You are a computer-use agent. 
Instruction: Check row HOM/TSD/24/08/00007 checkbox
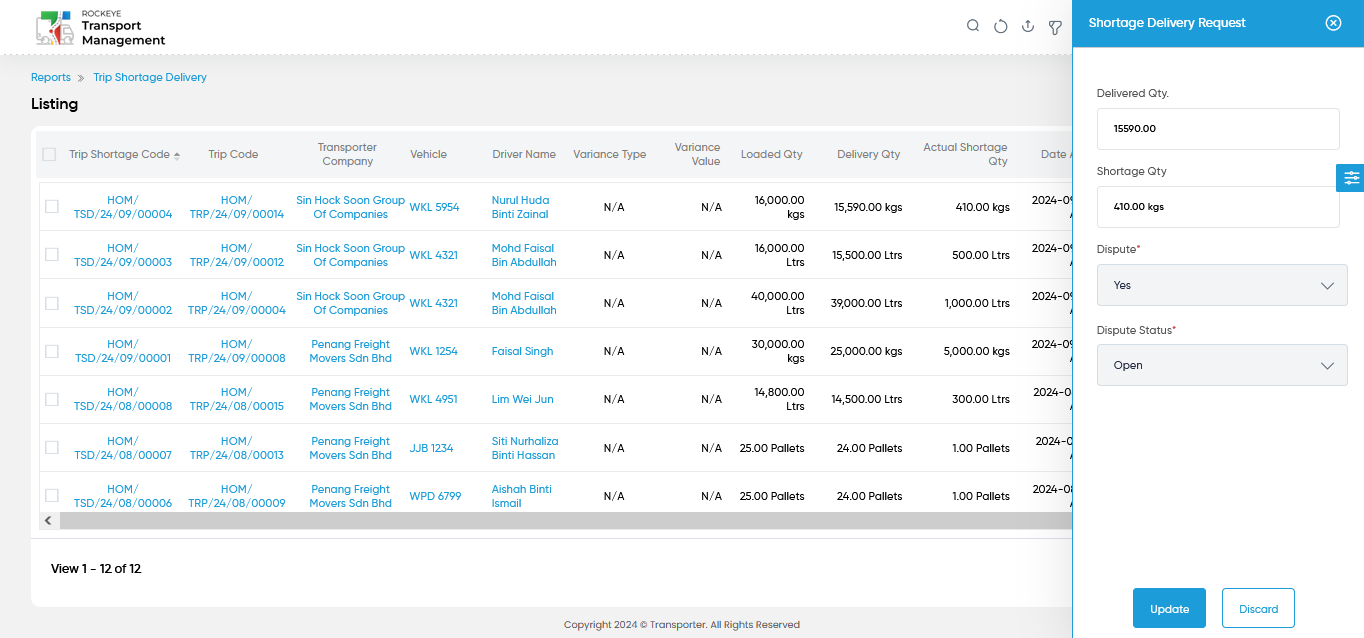(x=52, y=447)
